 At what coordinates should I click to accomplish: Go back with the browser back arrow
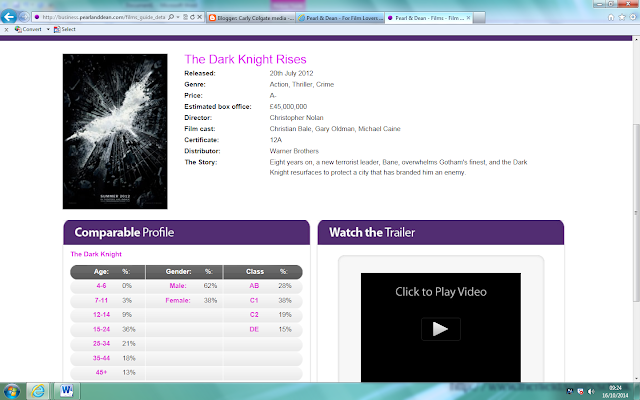(9, 17)
